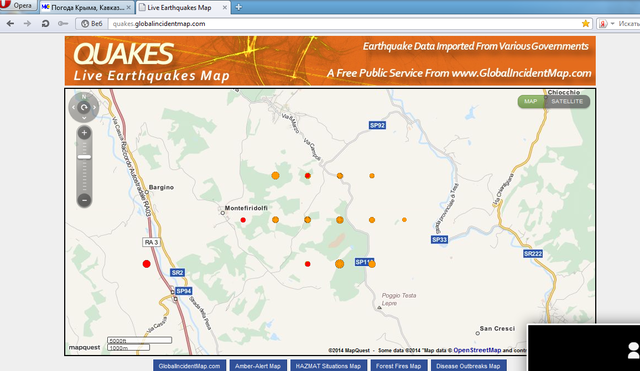Pan the map right using compass arrow
The height and width of the screenshot is (371, 640).
click(x=94, y=107)
